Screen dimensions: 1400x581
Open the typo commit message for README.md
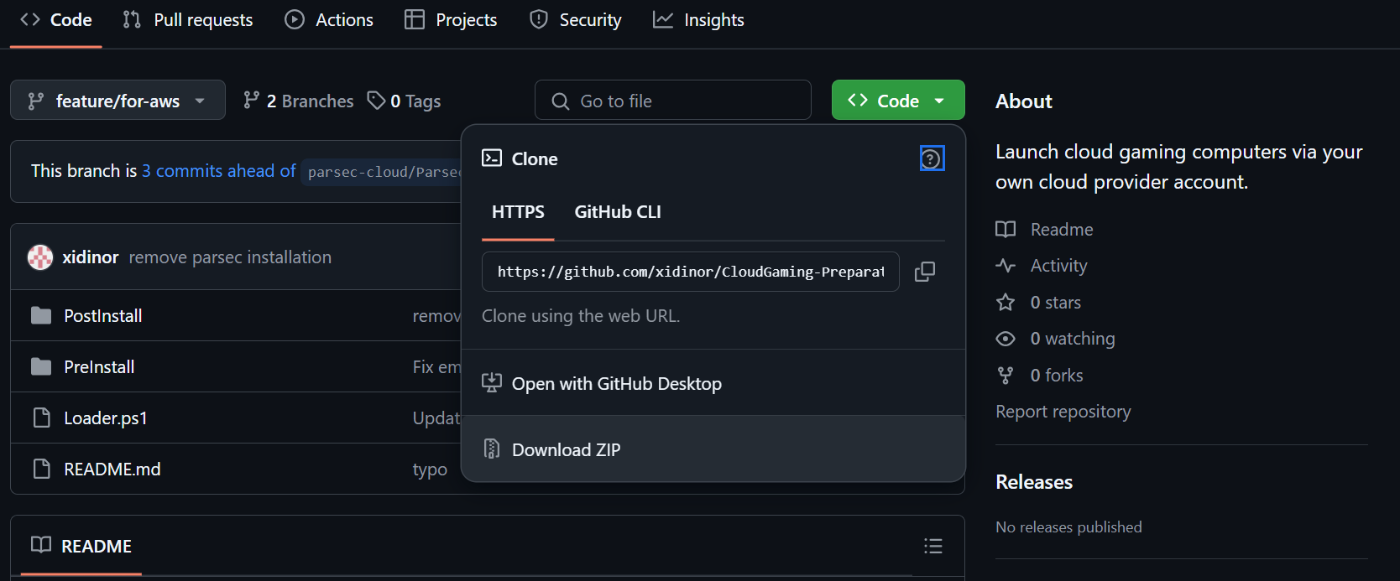click(430, 469)
